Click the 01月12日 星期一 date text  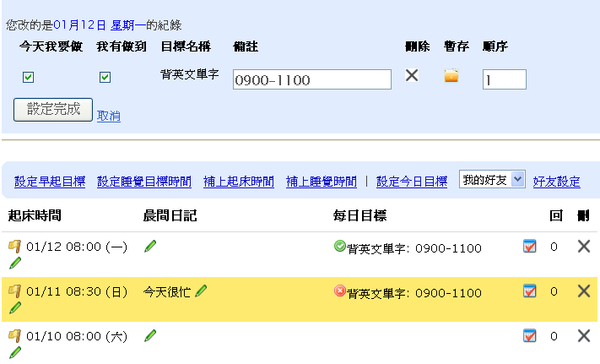click(x=99, y=25)
